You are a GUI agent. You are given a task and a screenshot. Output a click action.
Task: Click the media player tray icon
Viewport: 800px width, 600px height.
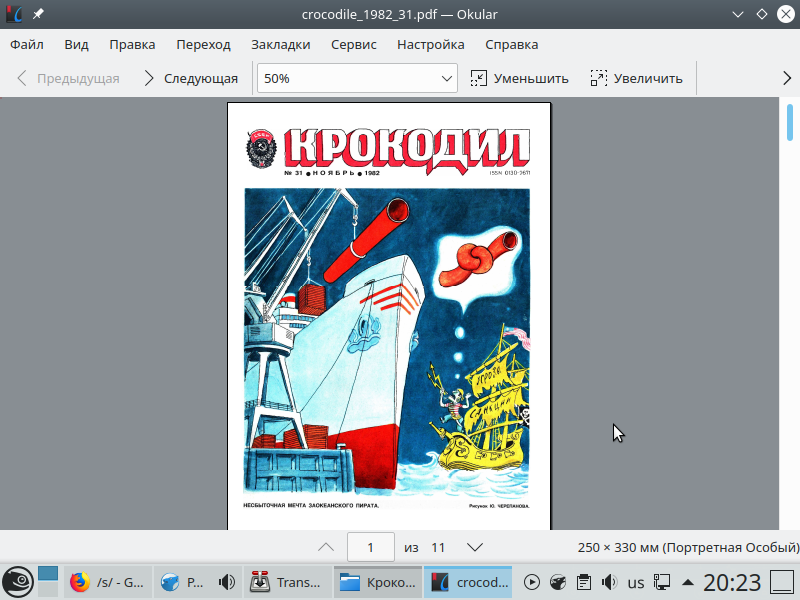[532, 582]
